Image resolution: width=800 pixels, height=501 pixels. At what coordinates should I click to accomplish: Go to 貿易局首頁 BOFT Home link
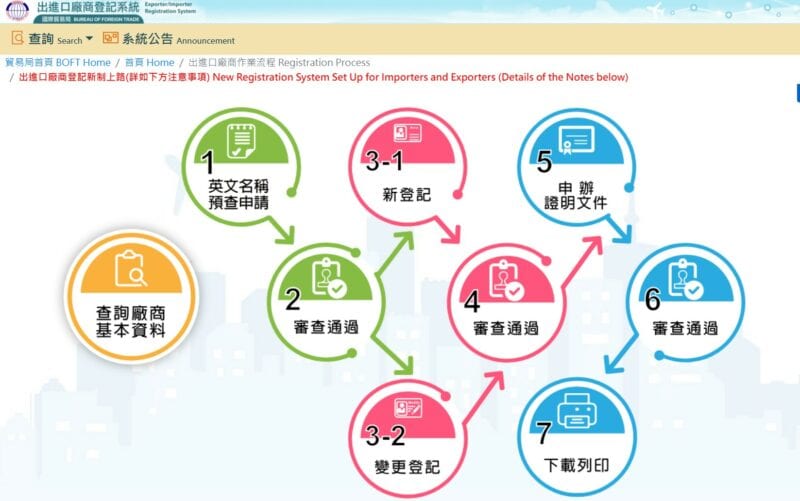(x=58, y=62)
